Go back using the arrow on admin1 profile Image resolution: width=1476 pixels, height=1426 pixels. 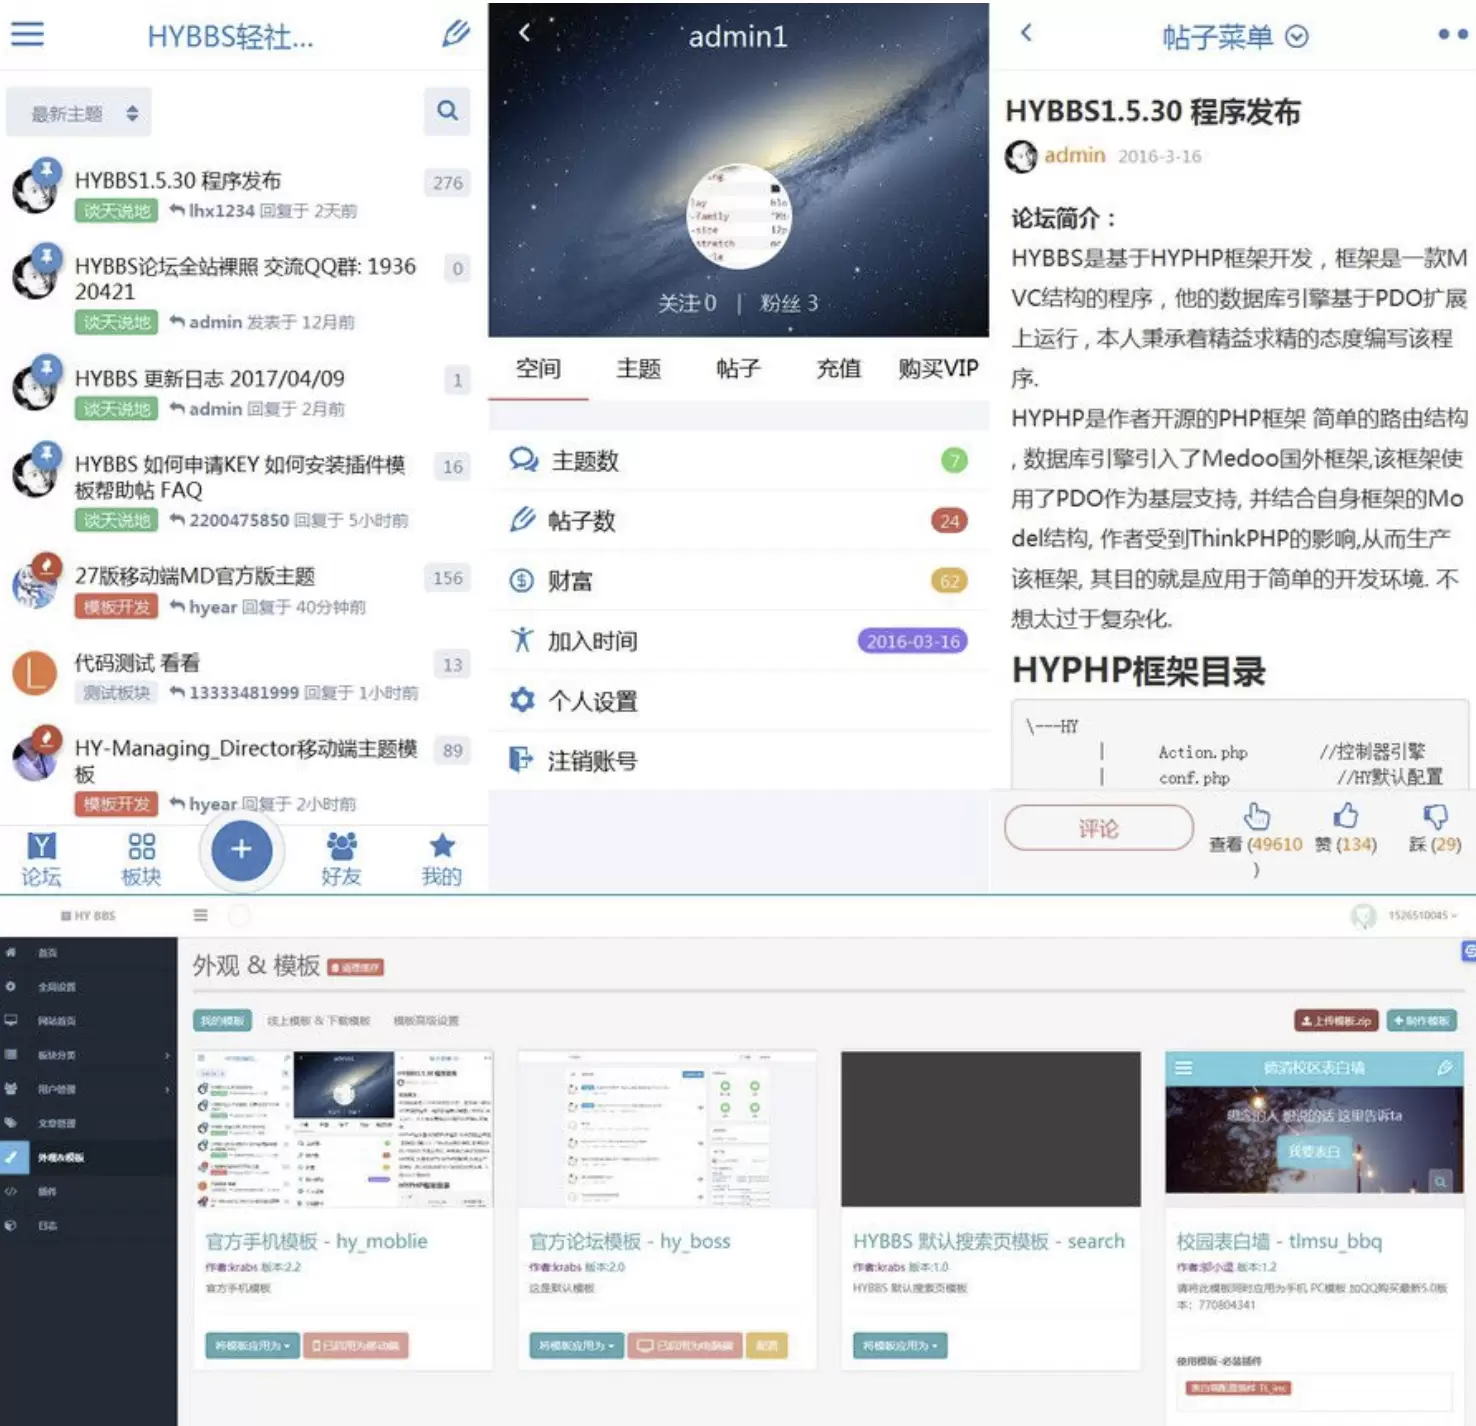point(524,33)
